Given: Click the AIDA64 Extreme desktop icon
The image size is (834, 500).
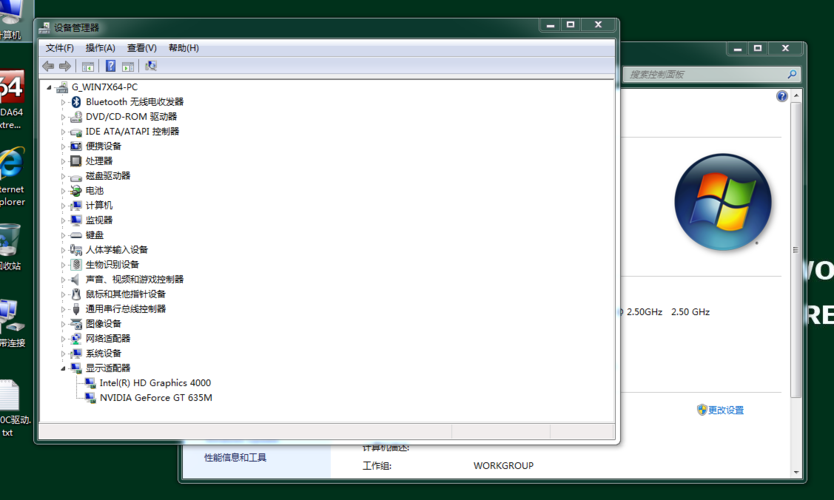Looking at the screenshot, I should (x=12, y=87).
